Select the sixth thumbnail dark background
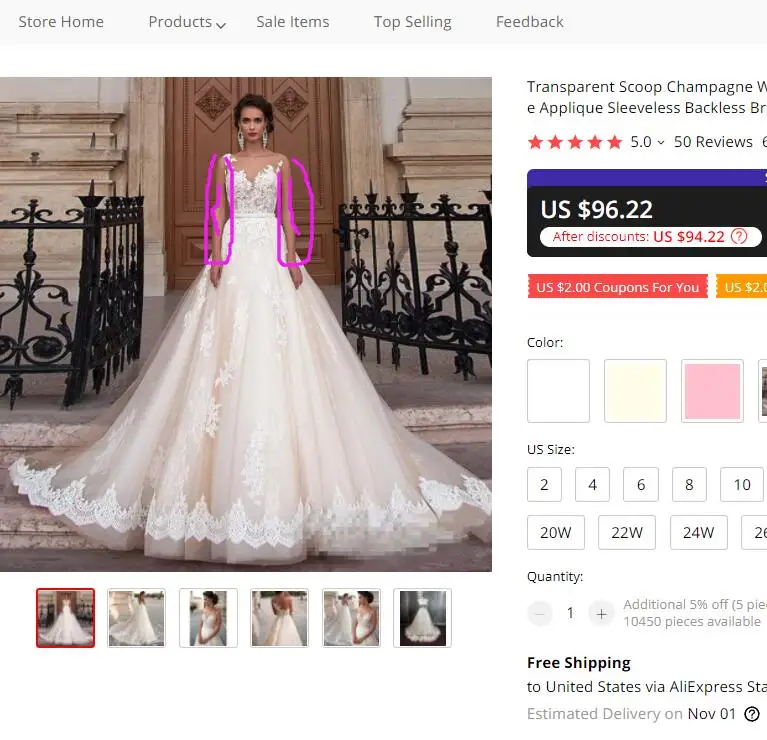This screenshot has height=740, width=767. pyautogui.click(x=423, y=618)
